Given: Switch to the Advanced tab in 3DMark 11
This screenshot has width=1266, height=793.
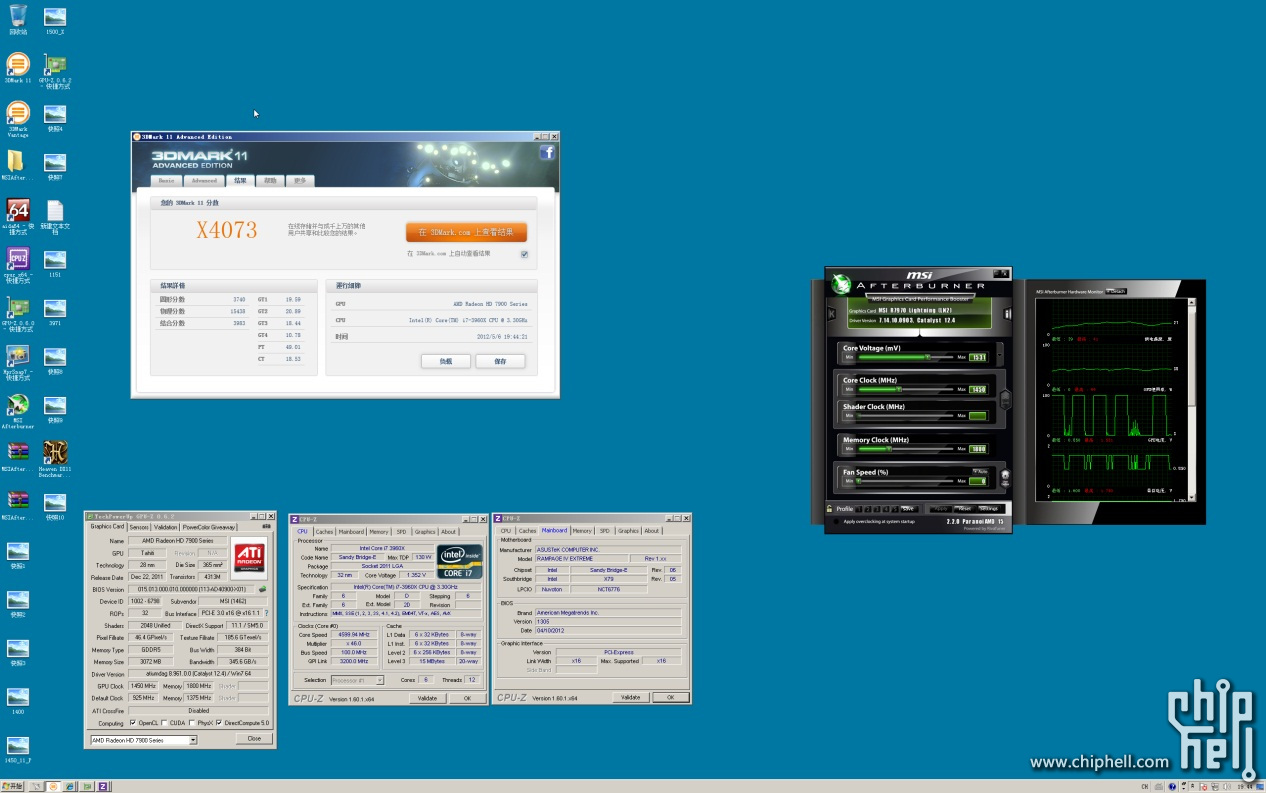Looking at the screenshot, I should point(204,181).
